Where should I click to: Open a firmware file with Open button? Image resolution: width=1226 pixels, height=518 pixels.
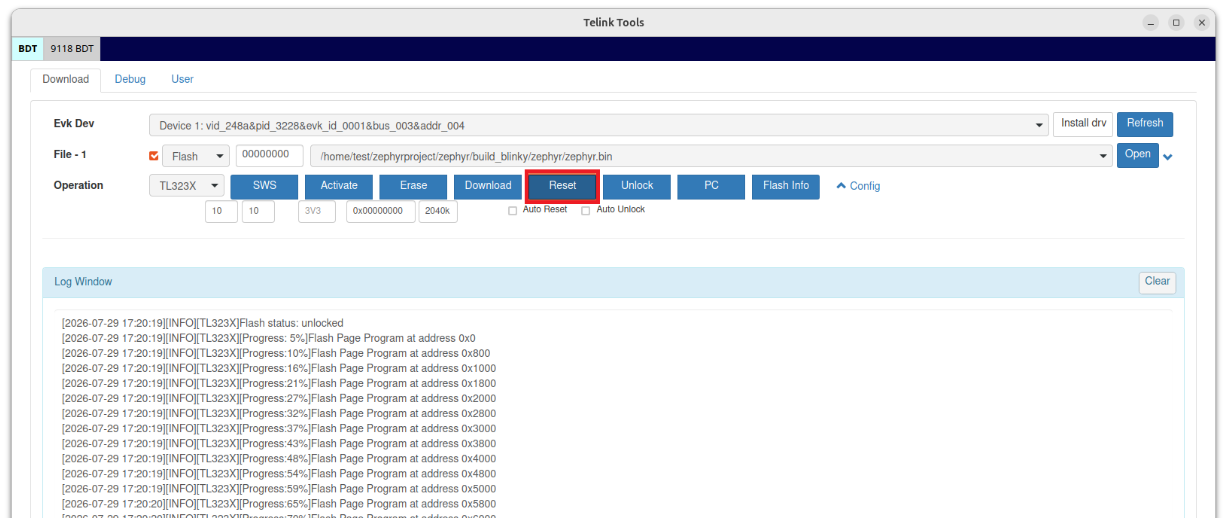tap(1137, 155)
